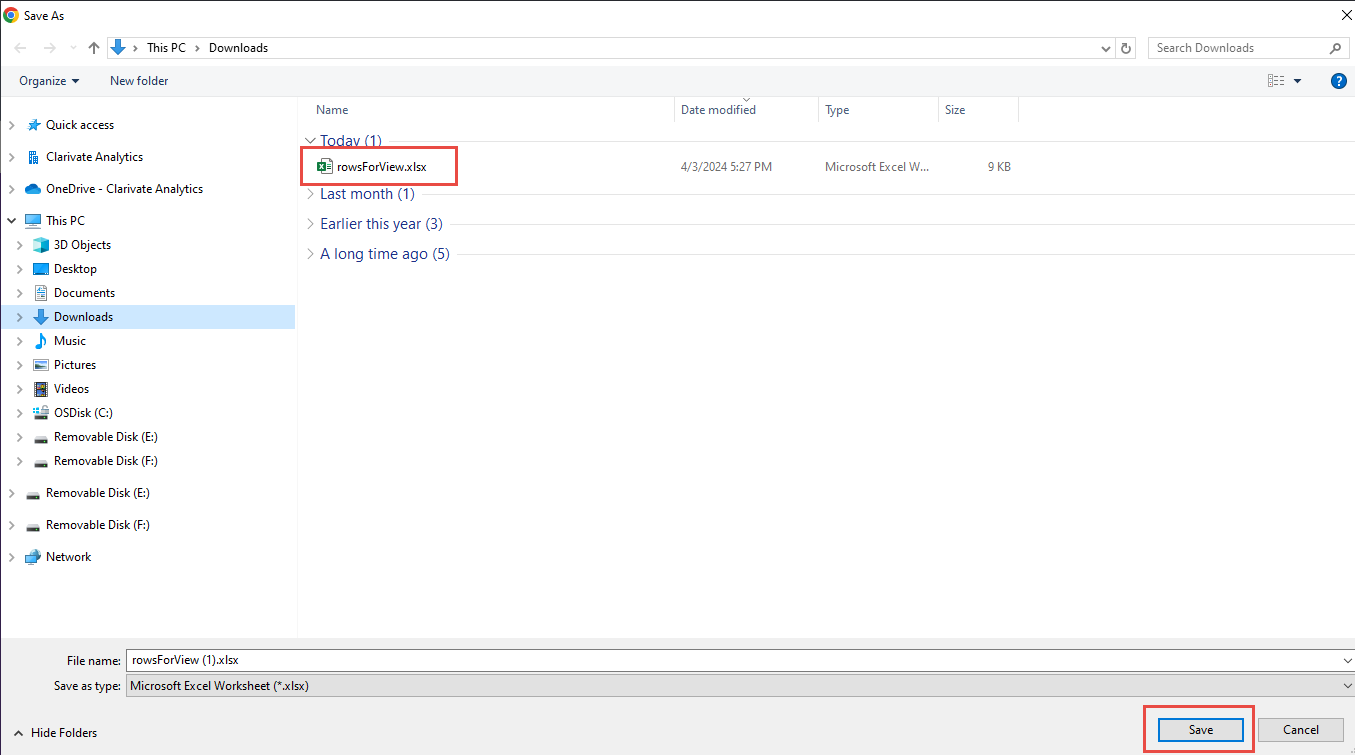Click the Cancel button

(x=1301, y=730)
